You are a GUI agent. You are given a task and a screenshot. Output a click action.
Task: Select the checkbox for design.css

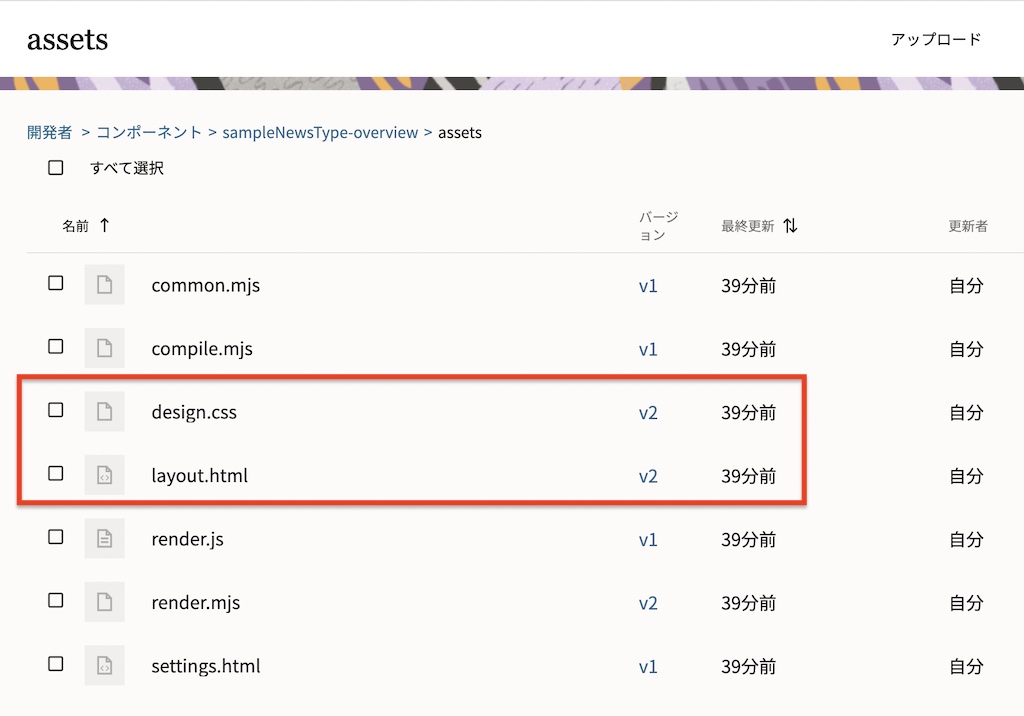(x=56, y=410)
